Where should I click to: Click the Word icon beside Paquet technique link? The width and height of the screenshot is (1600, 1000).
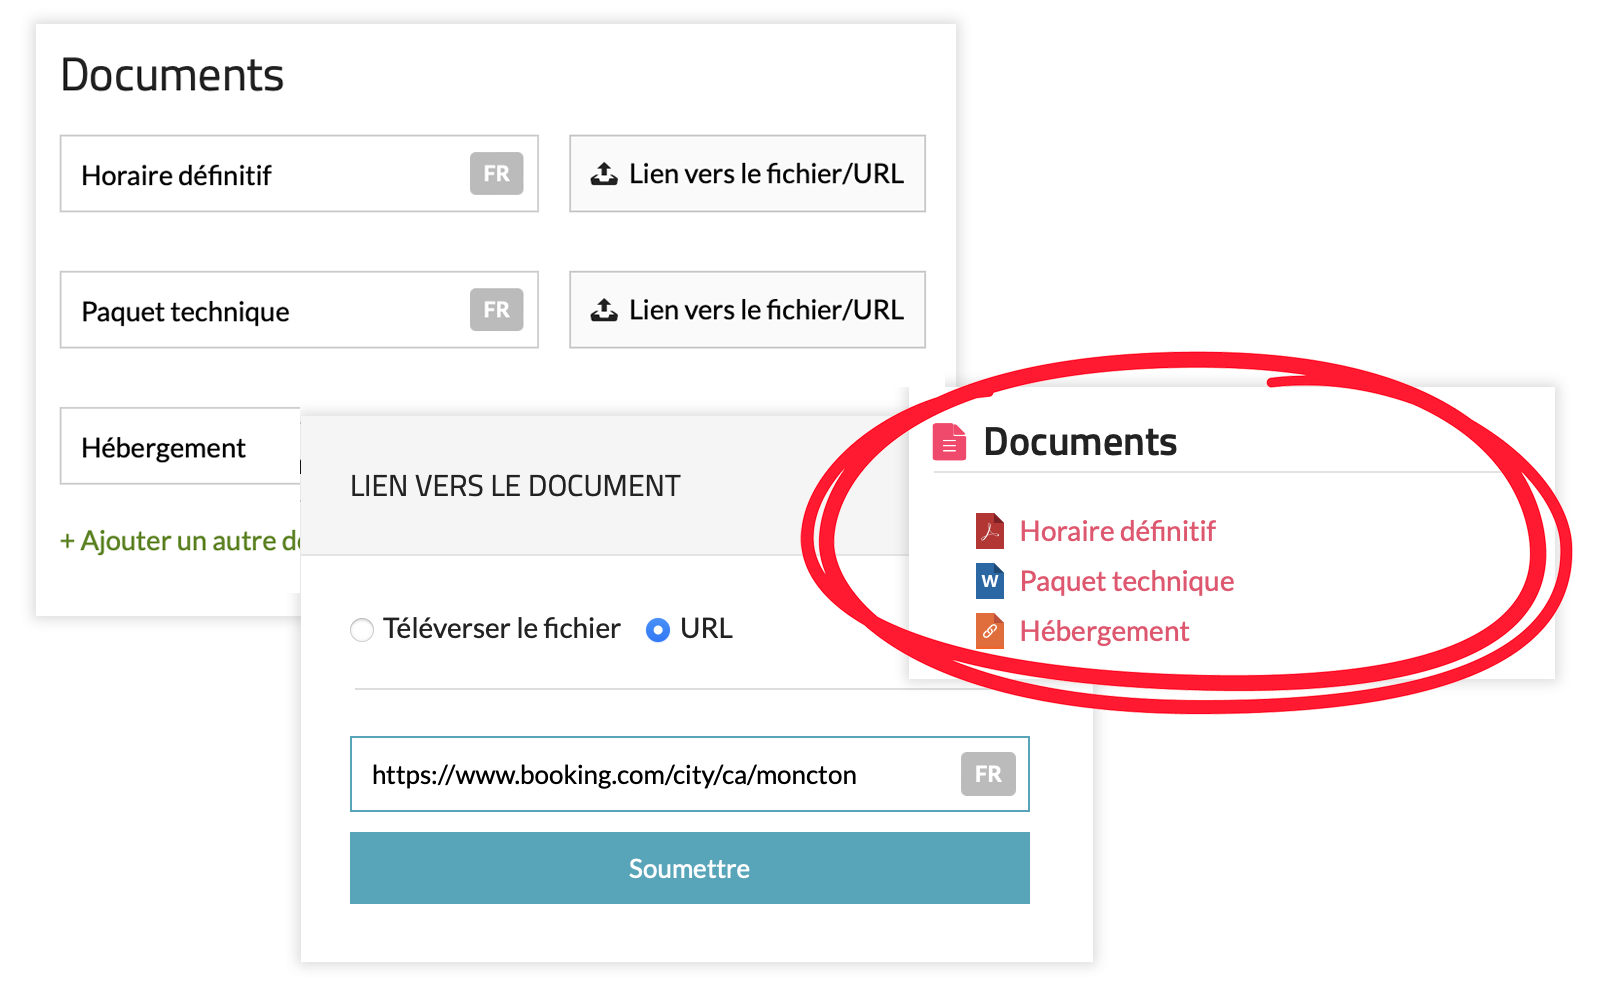(x=990, y=581)
